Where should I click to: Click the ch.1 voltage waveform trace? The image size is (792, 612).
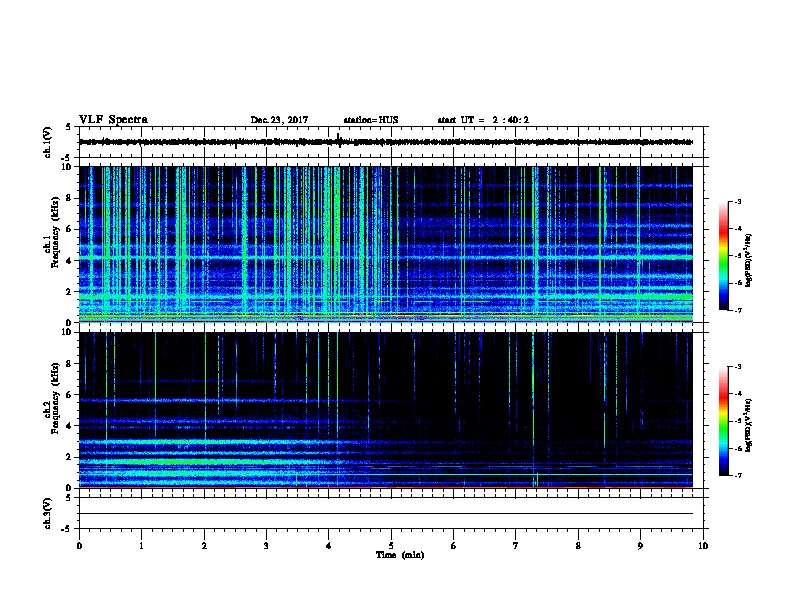[x=386, y=142]
